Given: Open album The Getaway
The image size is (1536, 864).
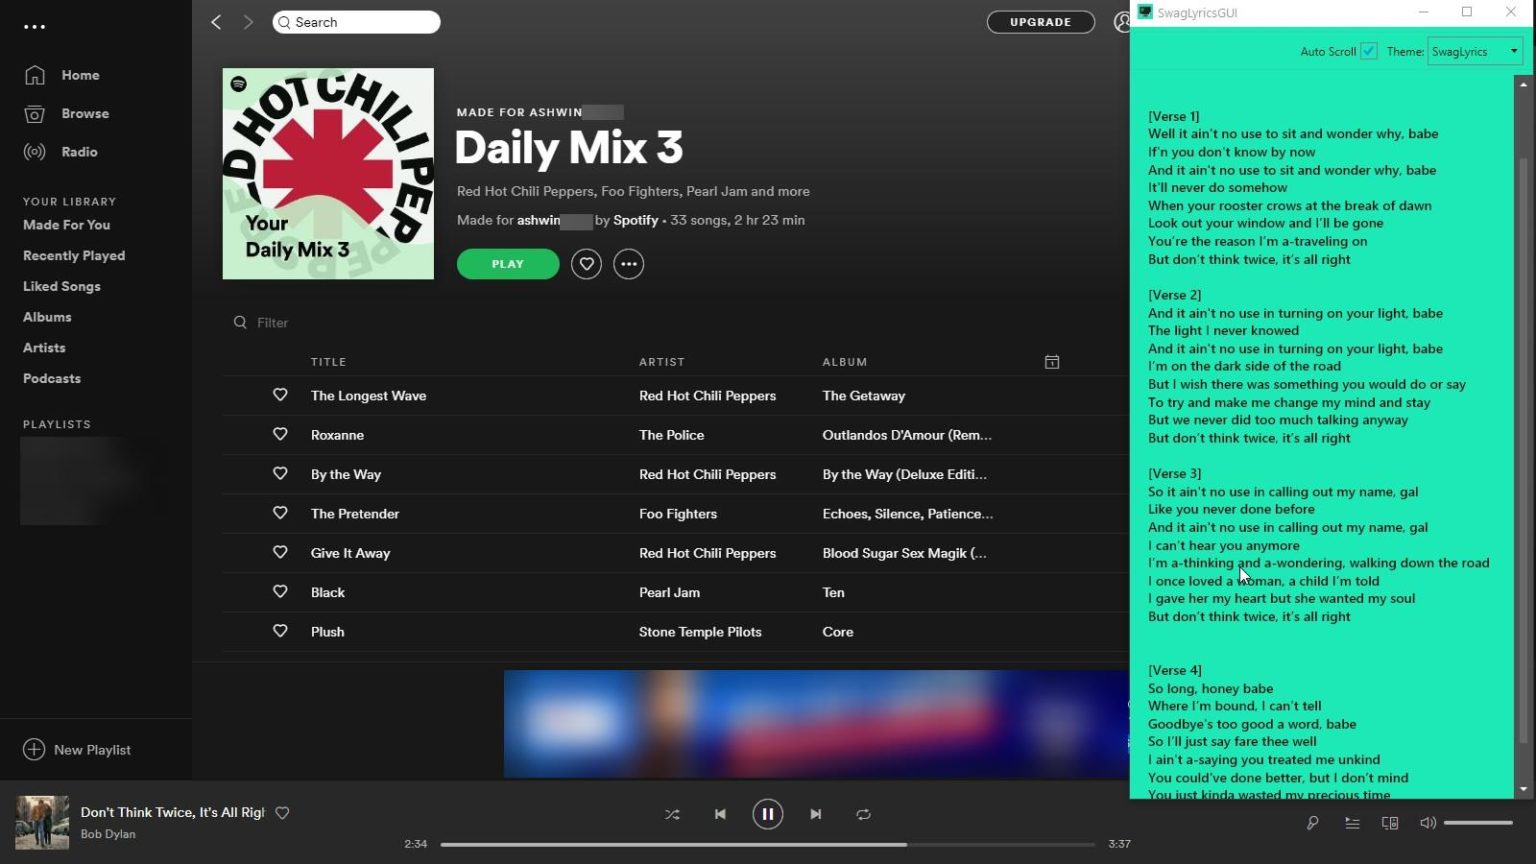Looking at the screenshot, I should (864, 396).
